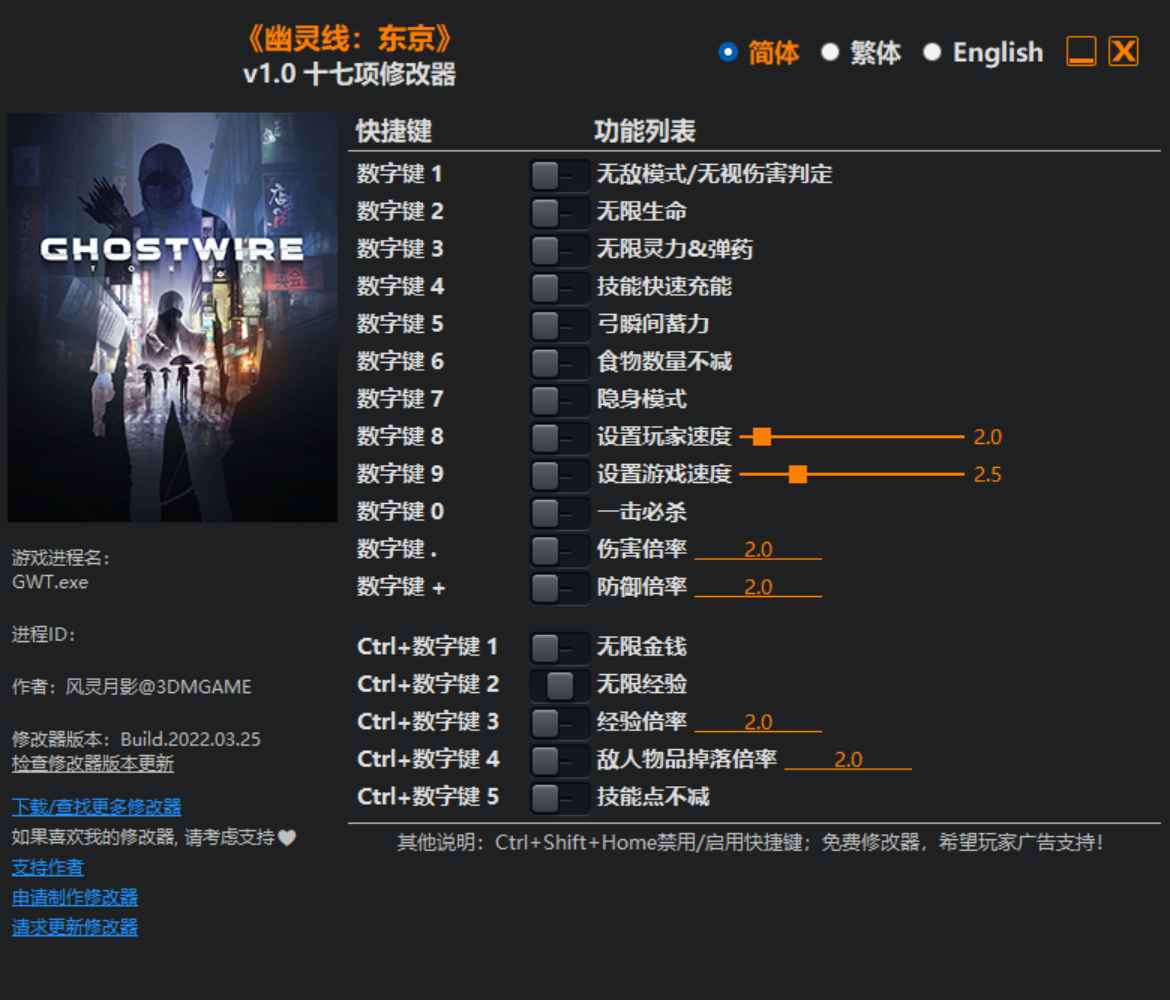This screenshot has height=1000, width=1170.
Task: Enable 食物数量不减 switch
Action: tap(559, 362)
